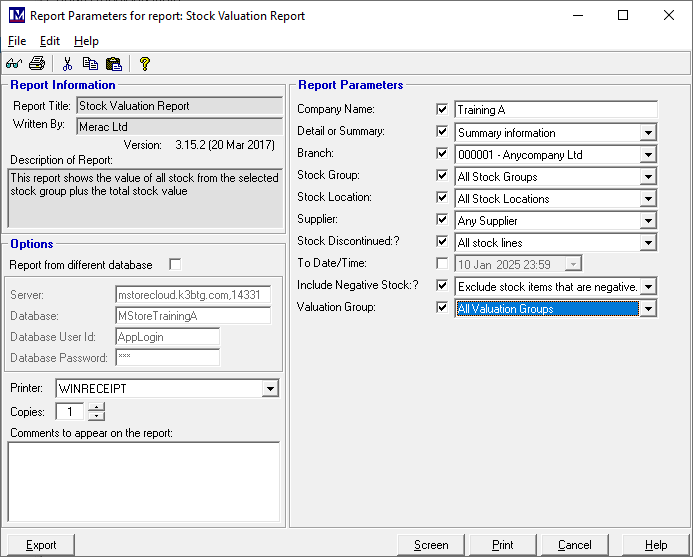Click the preview (glasses) toolbar icon
693x557 pixels.
(15, 64)
